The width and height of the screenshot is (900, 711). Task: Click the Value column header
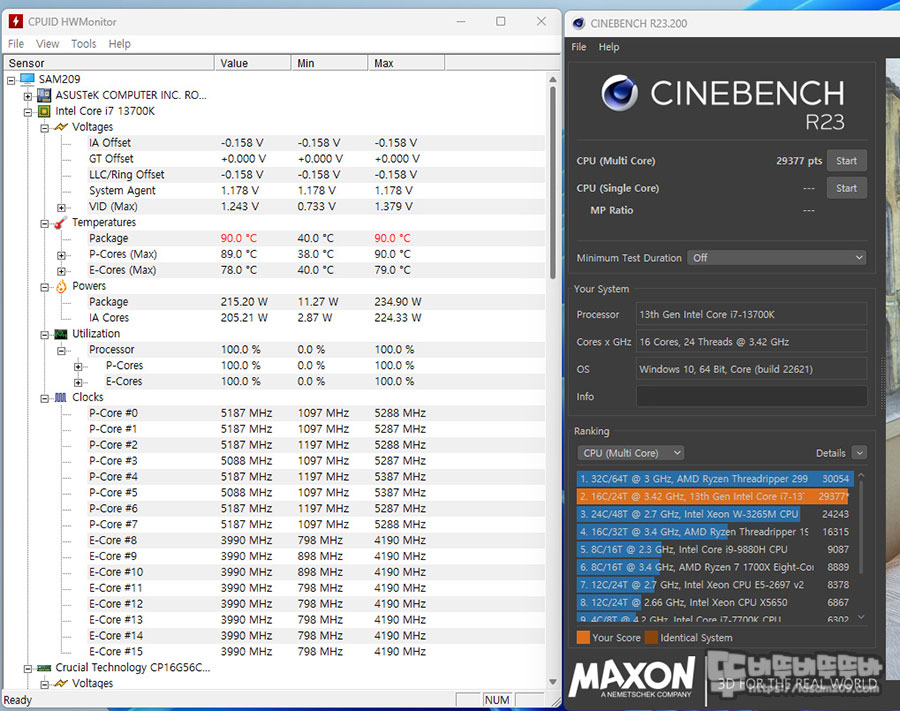(253, 63)
